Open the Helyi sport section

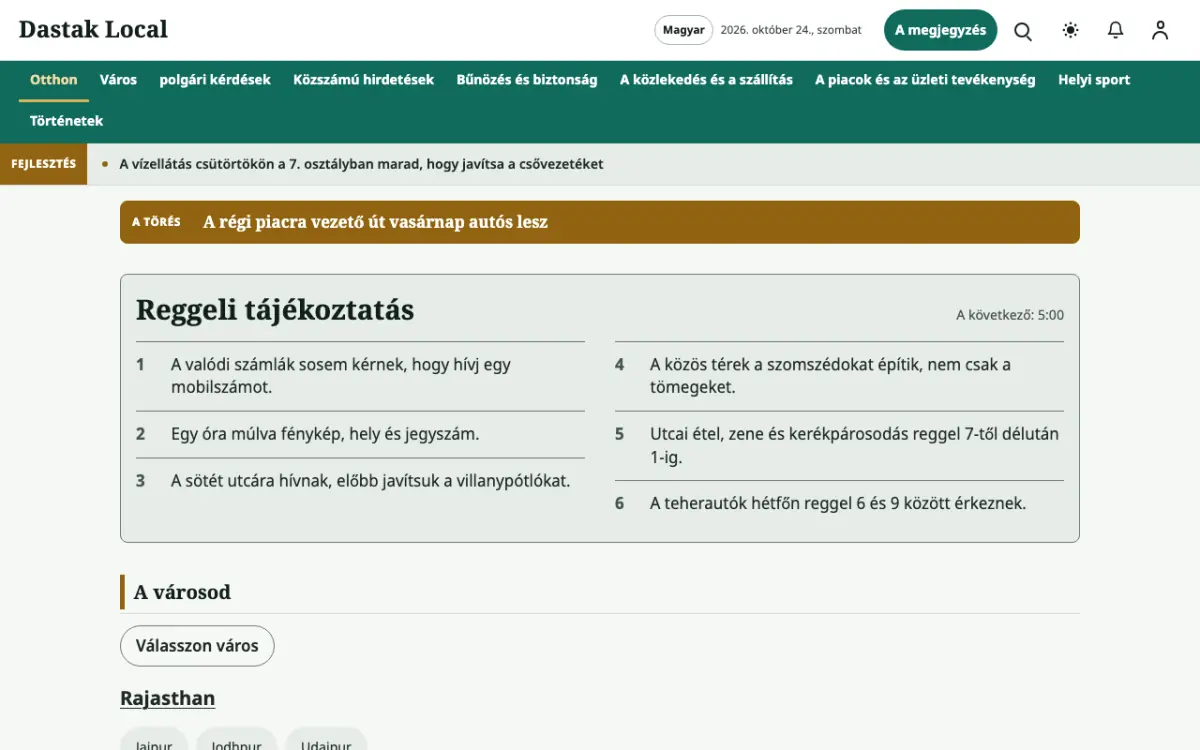[1094, 80]
